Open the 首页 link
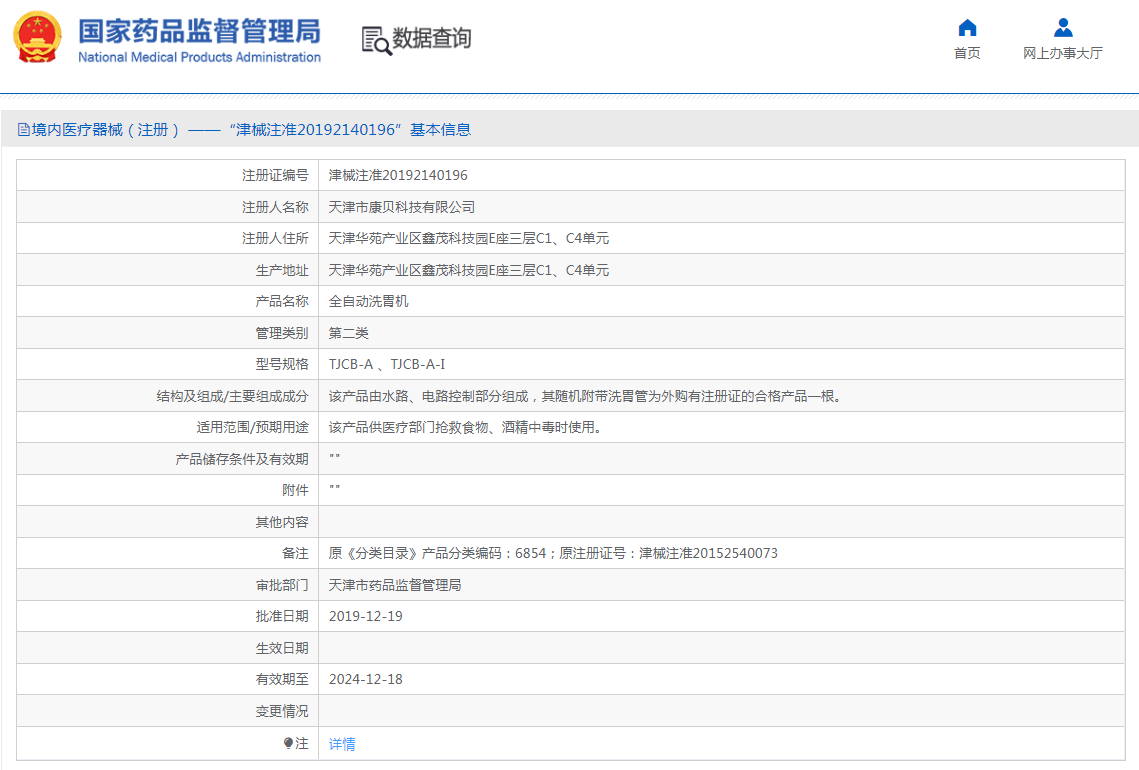The height and width of the screenshot is (770, 1139). pyautogui.click(x=967, y=53)
